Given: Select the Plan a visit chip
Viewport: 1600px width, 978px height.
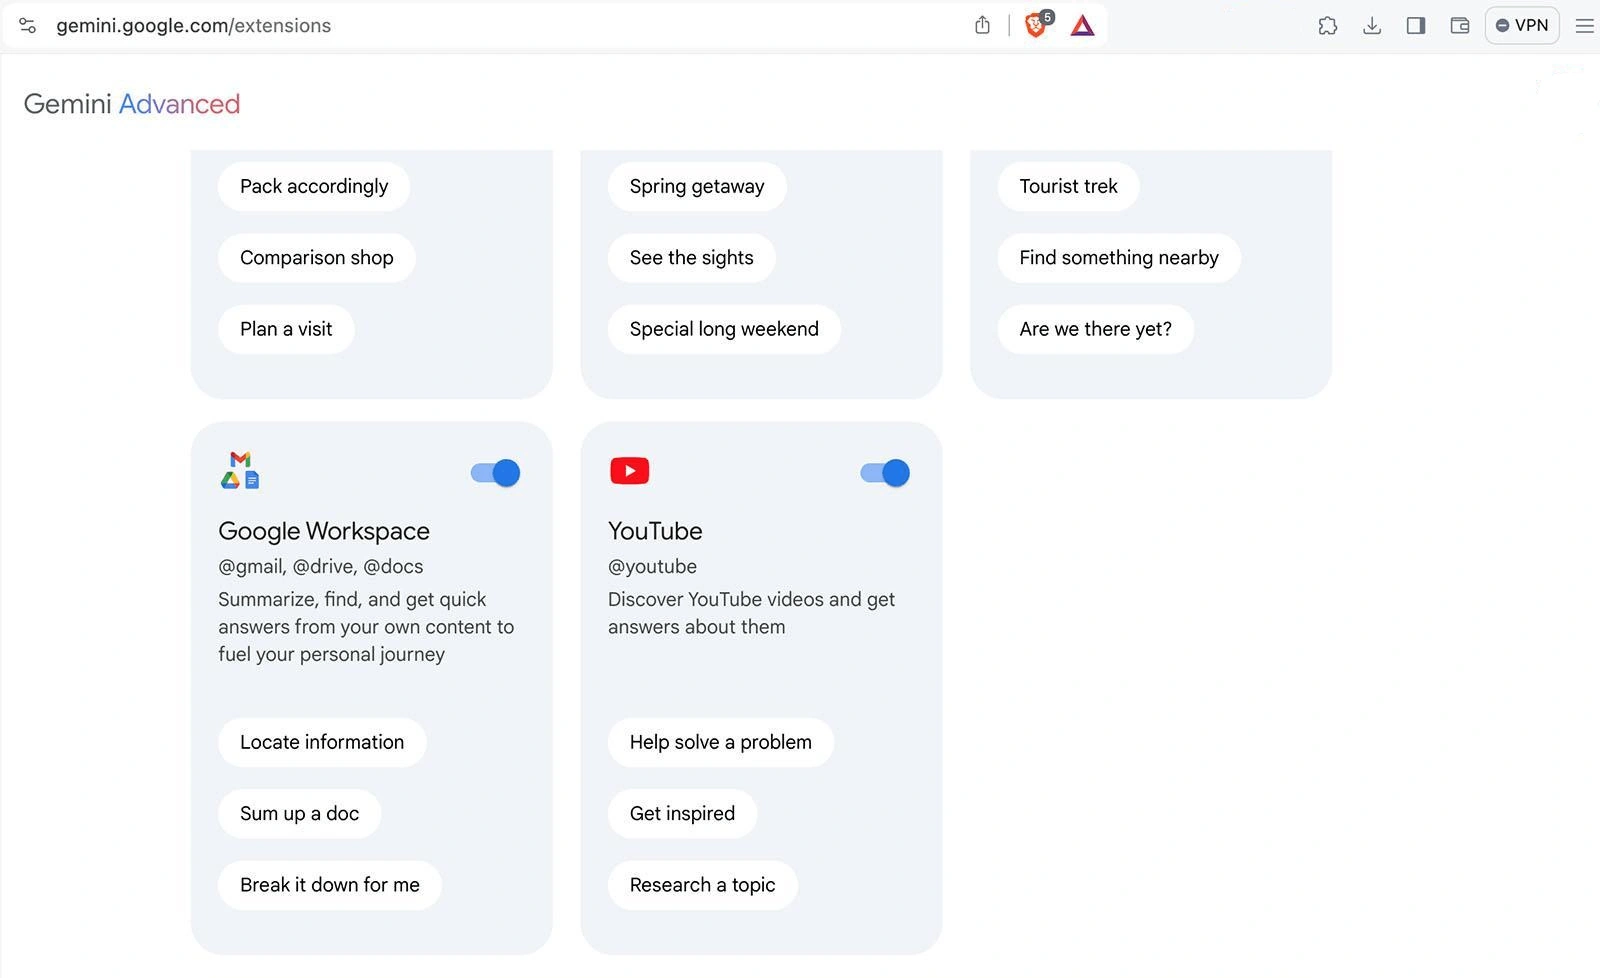Looking at the screenshot, I should click(286, 329).
